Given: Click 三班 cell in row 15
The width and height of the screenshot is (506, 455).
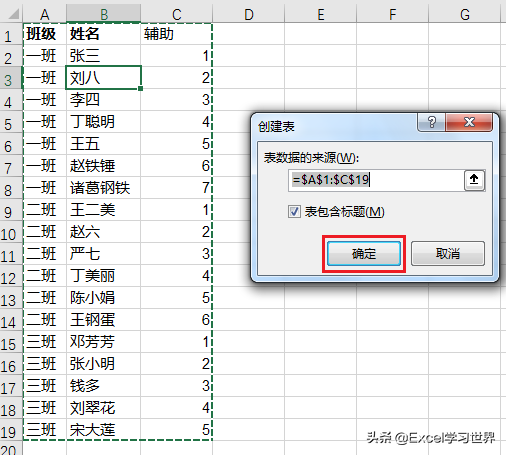Looking at the screenshot, I should click(45, 342).
